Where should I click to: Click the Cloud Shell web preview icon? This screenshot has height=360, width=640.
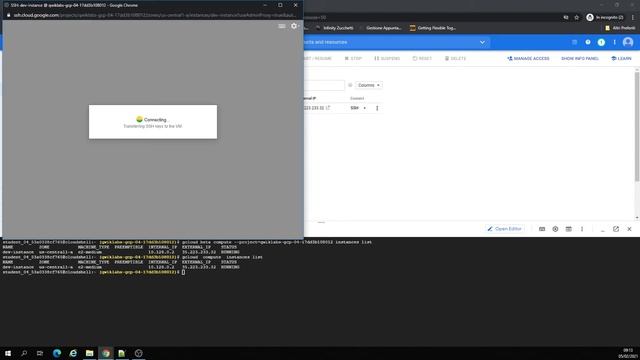pos(568,229)
